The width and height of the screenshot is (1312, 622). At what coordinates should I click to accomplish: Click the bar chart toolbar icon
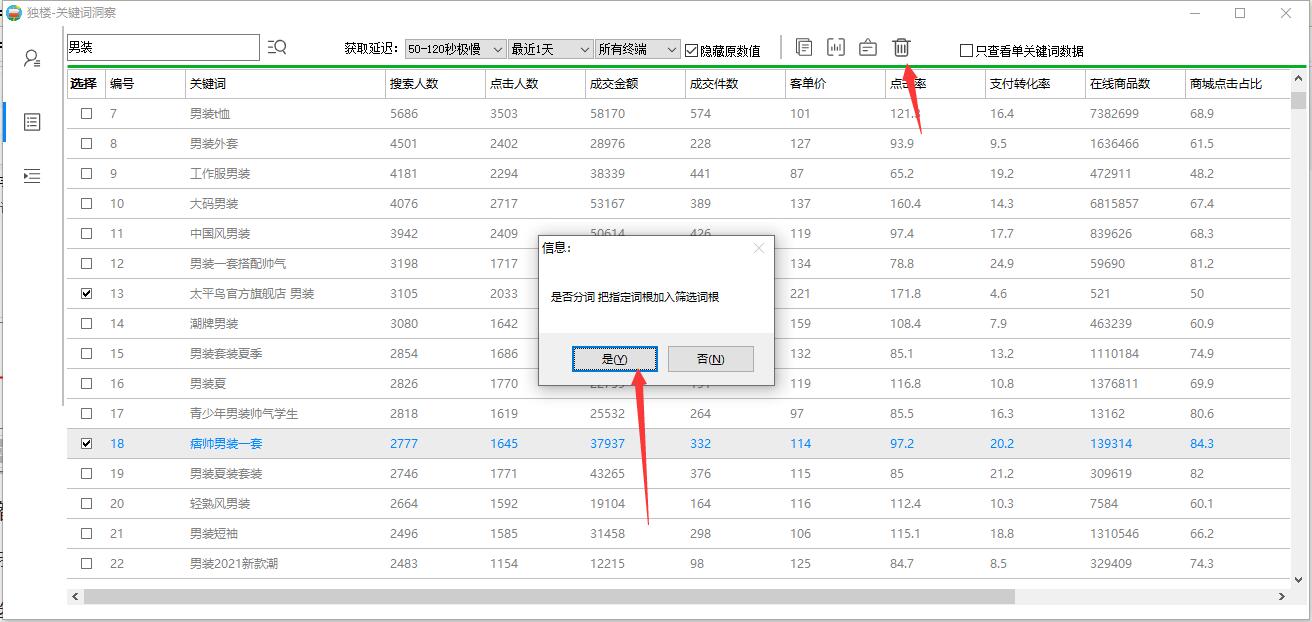836,47
